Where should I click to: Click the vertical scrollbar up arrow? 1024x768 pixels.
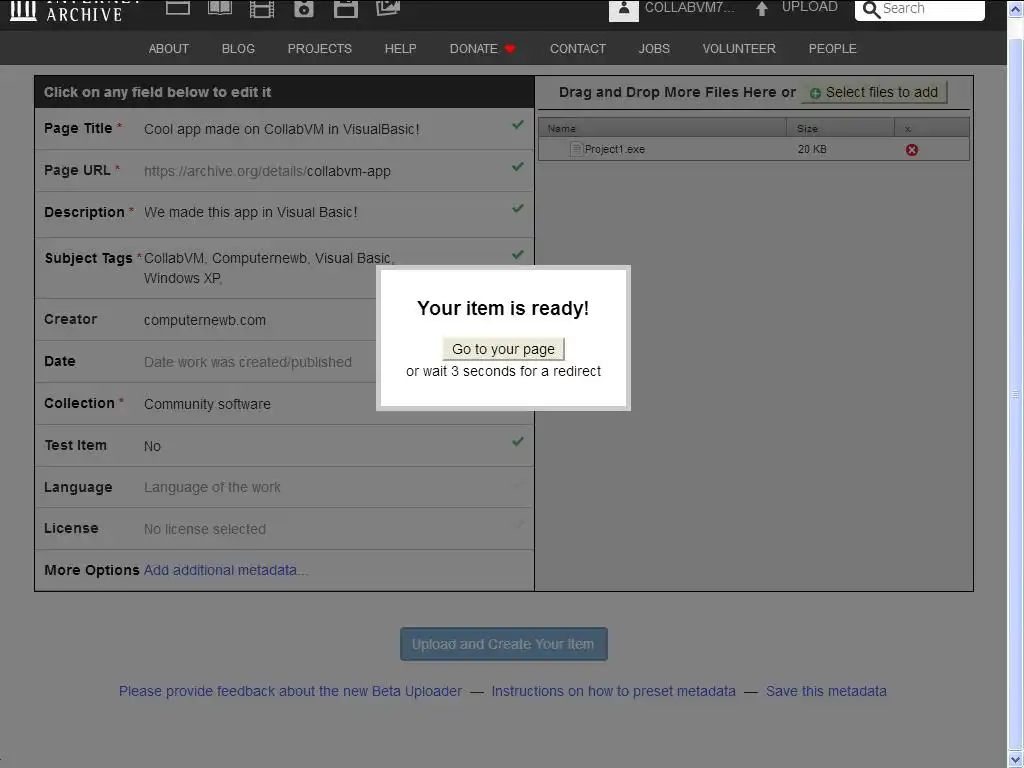(x=1016, y=9)
